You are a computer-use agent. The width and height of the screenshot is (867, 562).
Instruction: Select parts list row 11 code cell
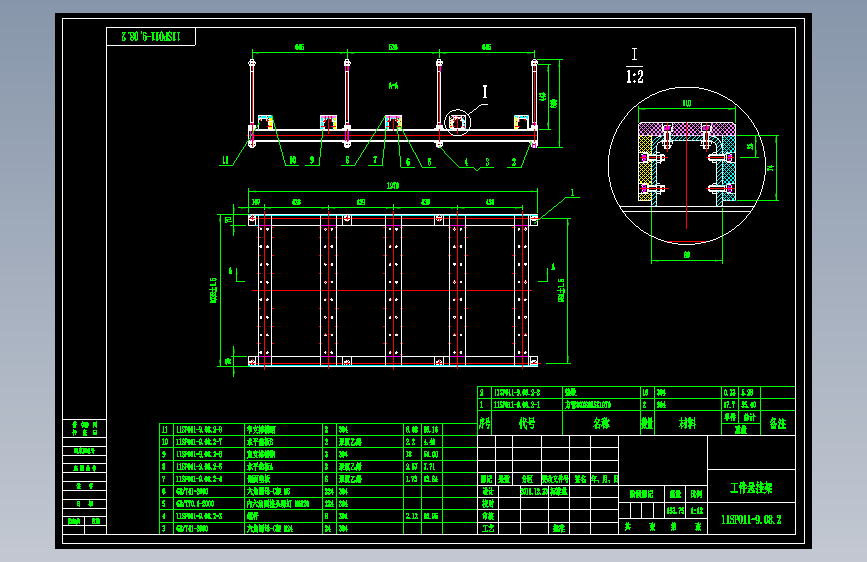209,429
